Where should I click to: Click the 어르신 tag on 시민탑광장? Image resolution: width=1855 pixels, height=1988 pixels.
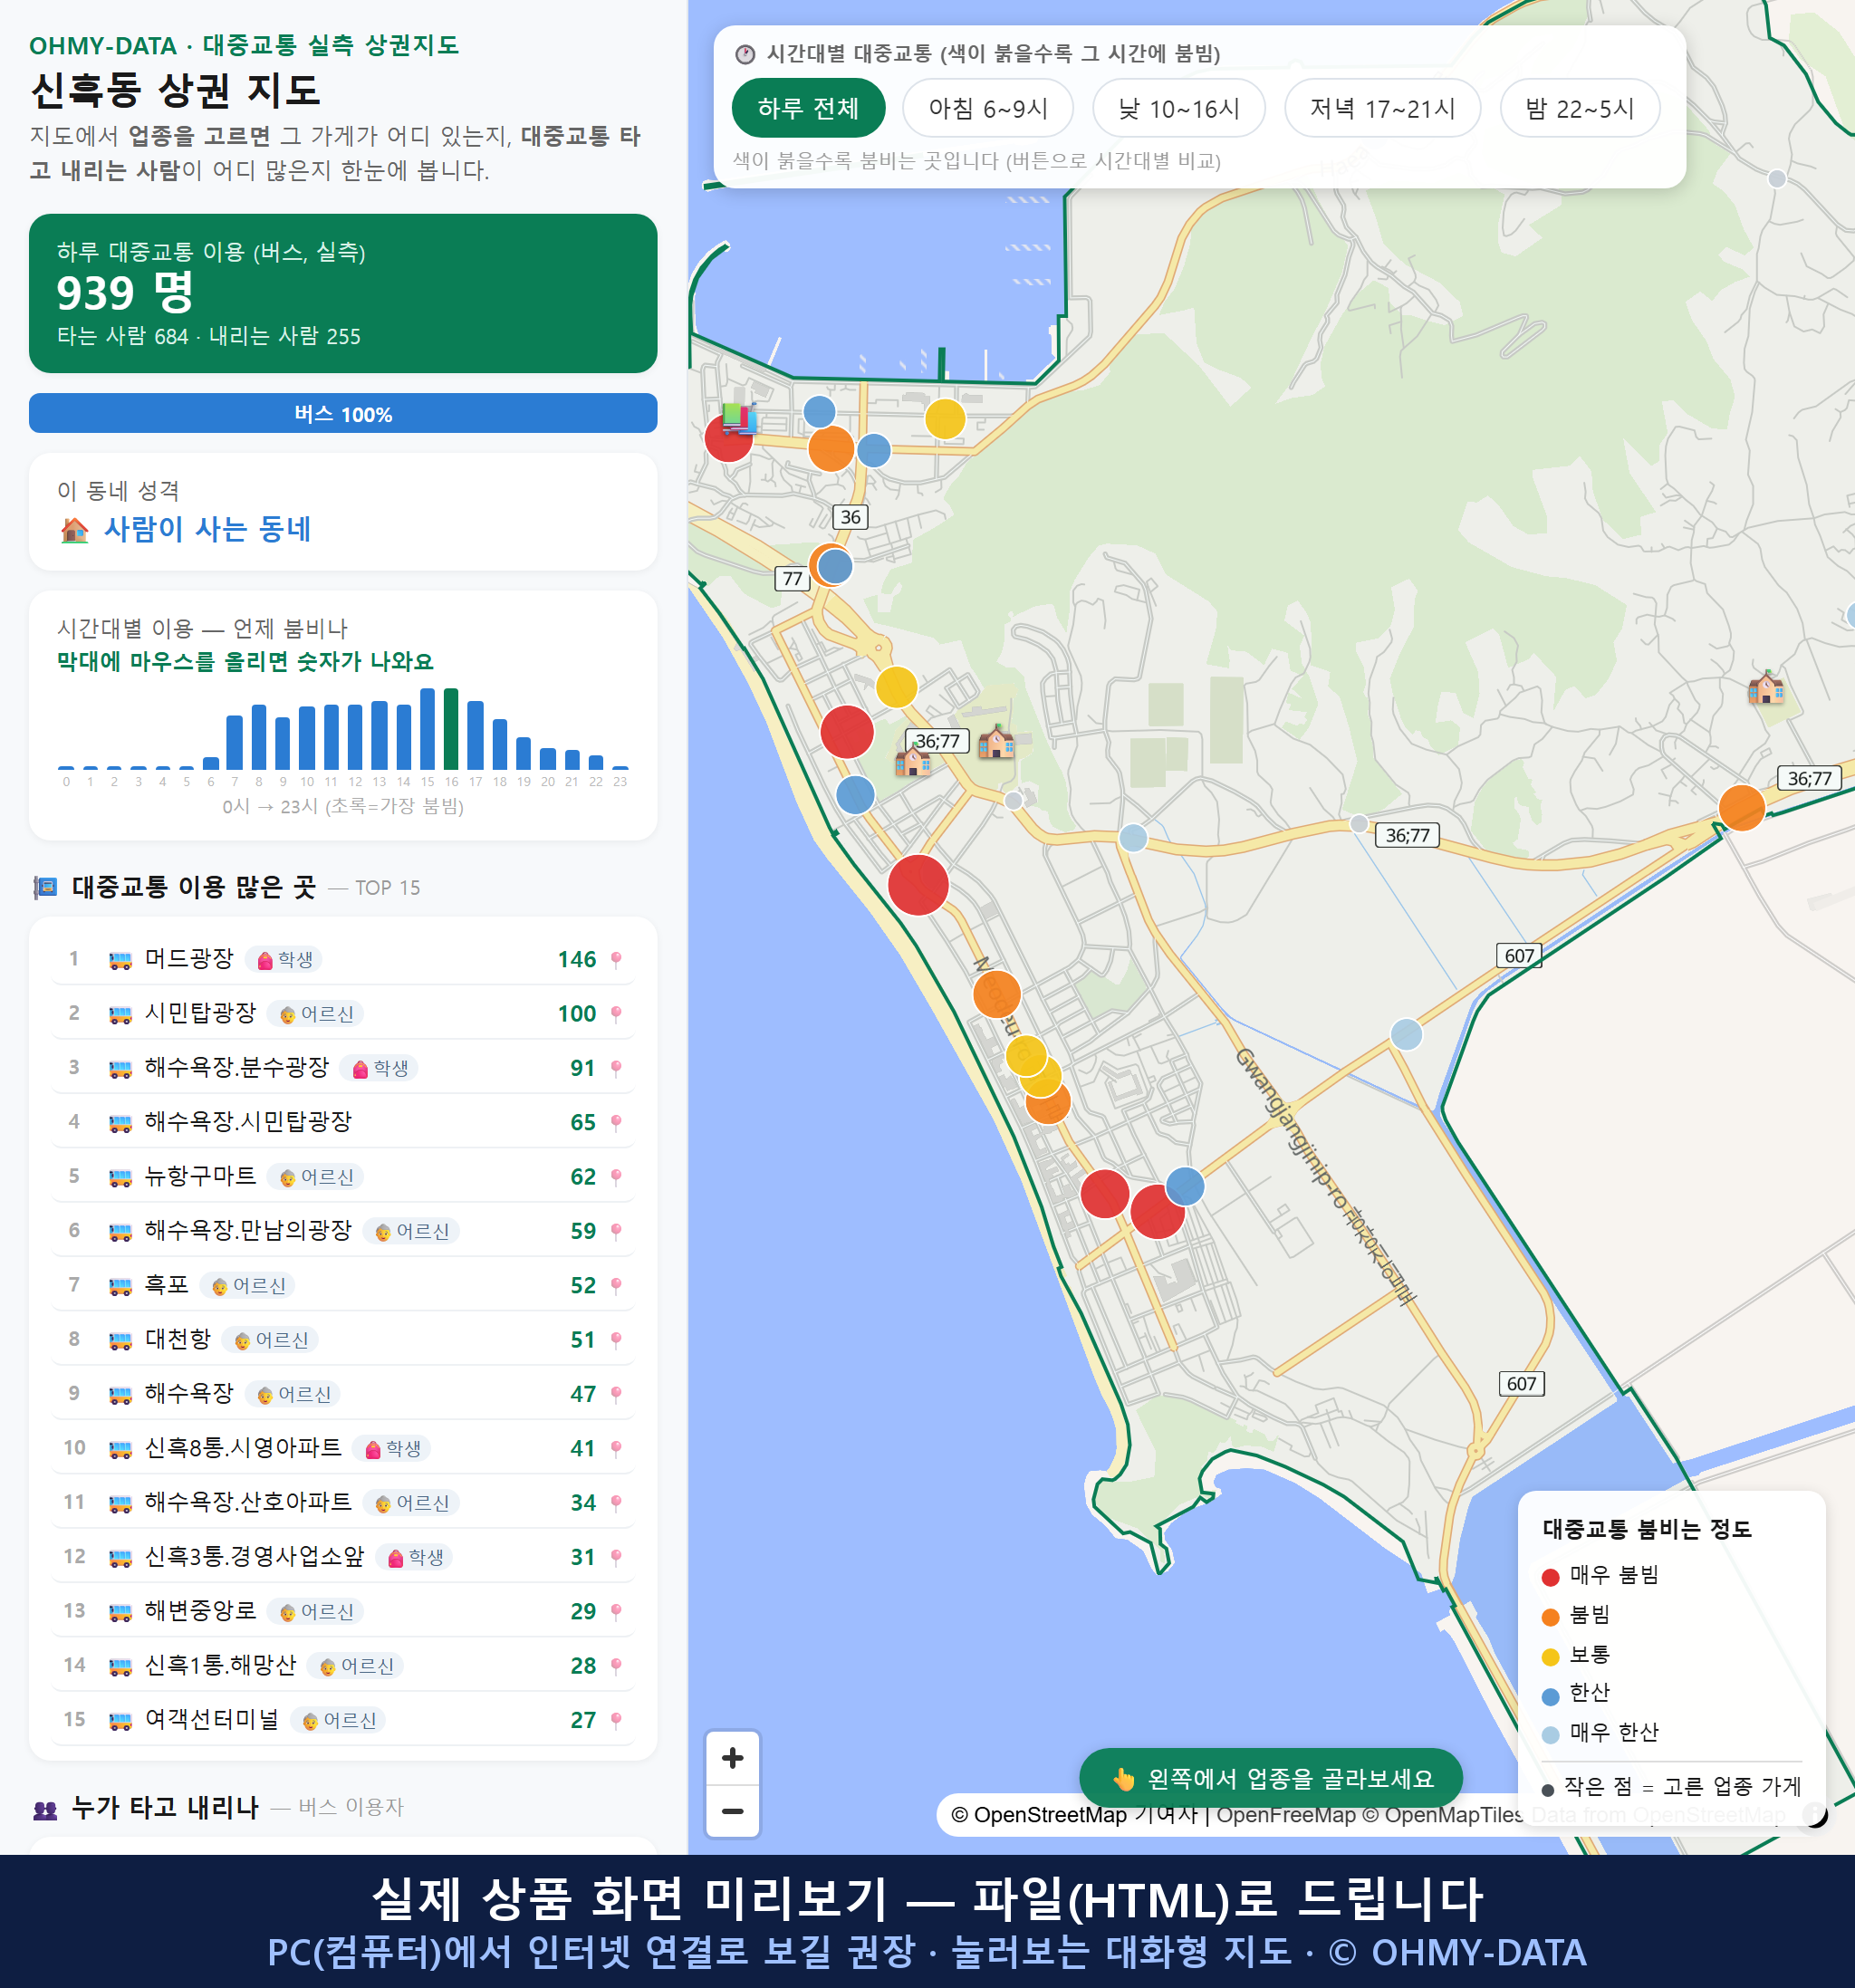[316, 1014]
